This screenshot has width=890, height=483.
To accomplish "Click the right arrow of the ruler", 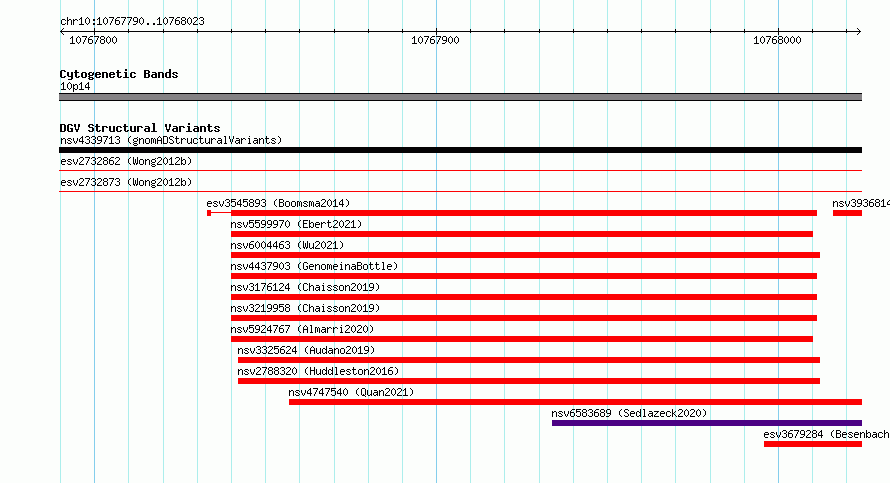I will click(859, 31).
